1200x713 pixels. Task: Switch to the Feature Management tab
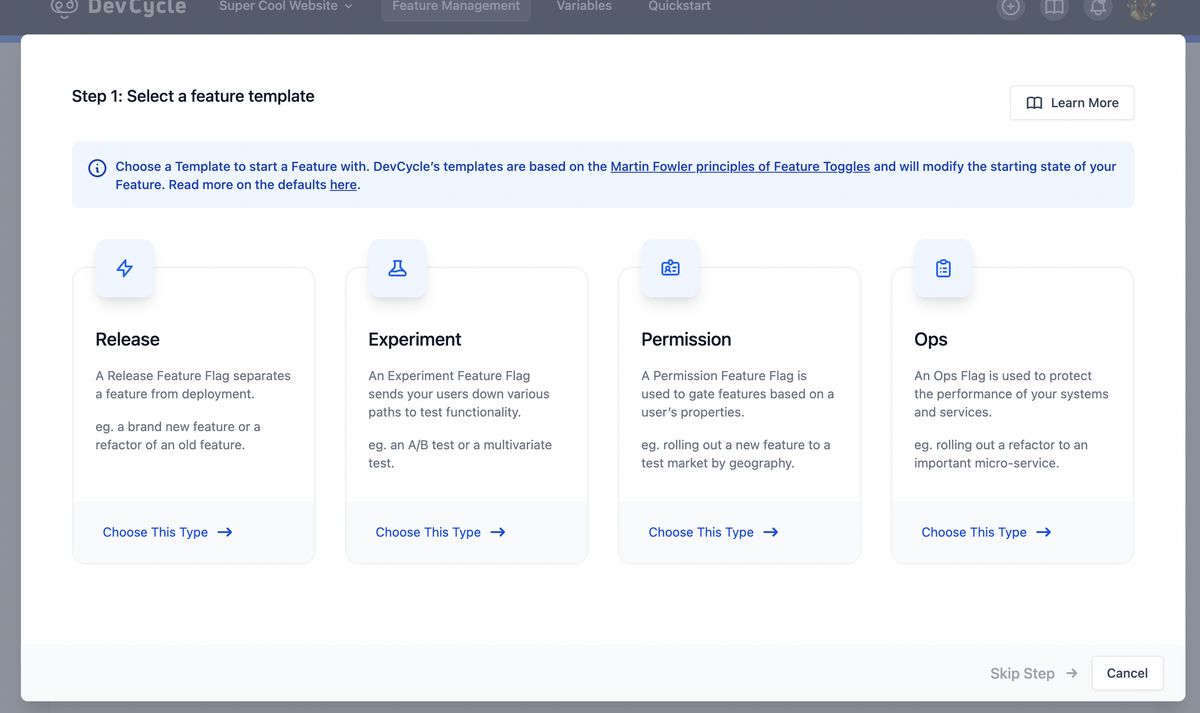455,5
